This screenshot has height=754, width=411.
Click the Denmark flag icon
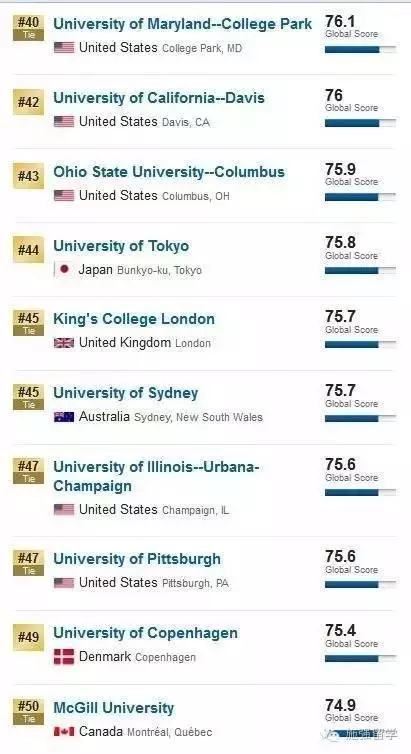point(64,657)
